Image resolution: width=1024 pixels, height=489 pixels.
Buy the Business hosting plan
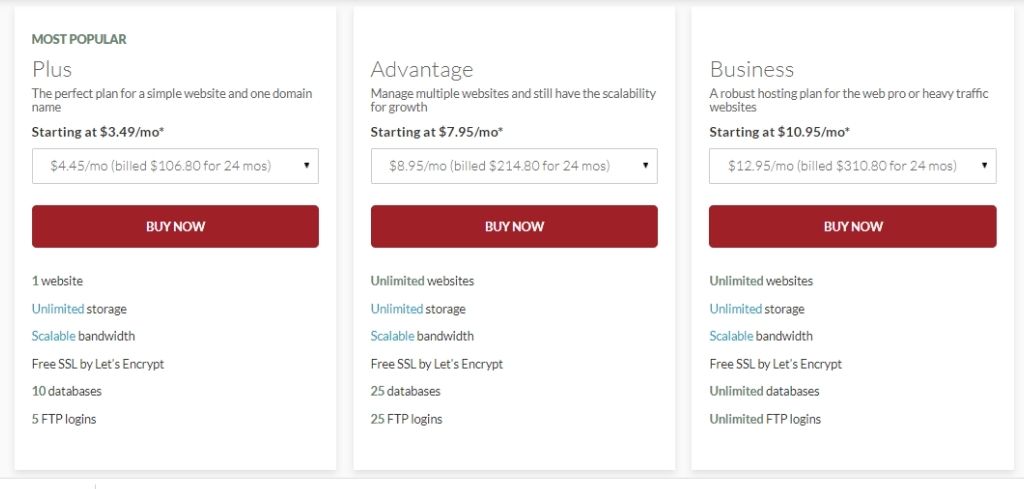coord(853,227)
